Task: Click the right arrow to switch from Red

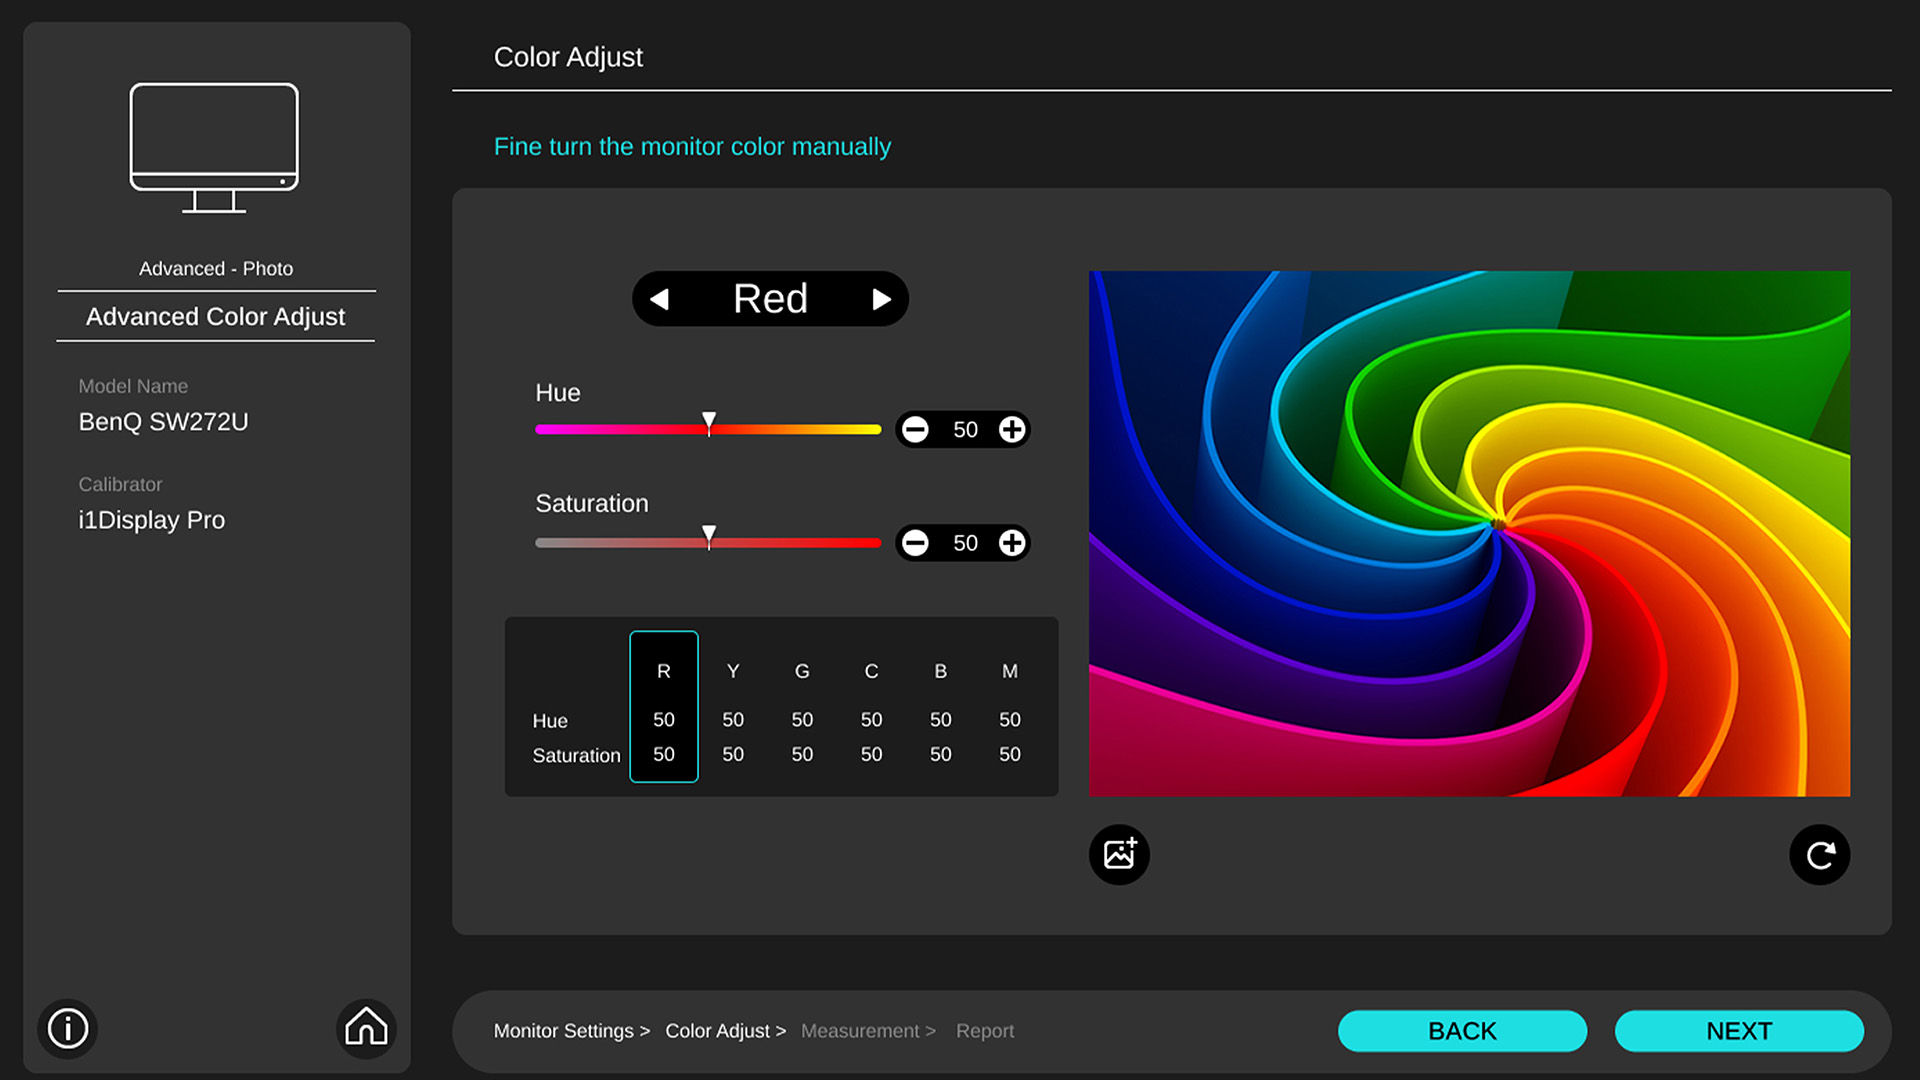Action: 880,298
